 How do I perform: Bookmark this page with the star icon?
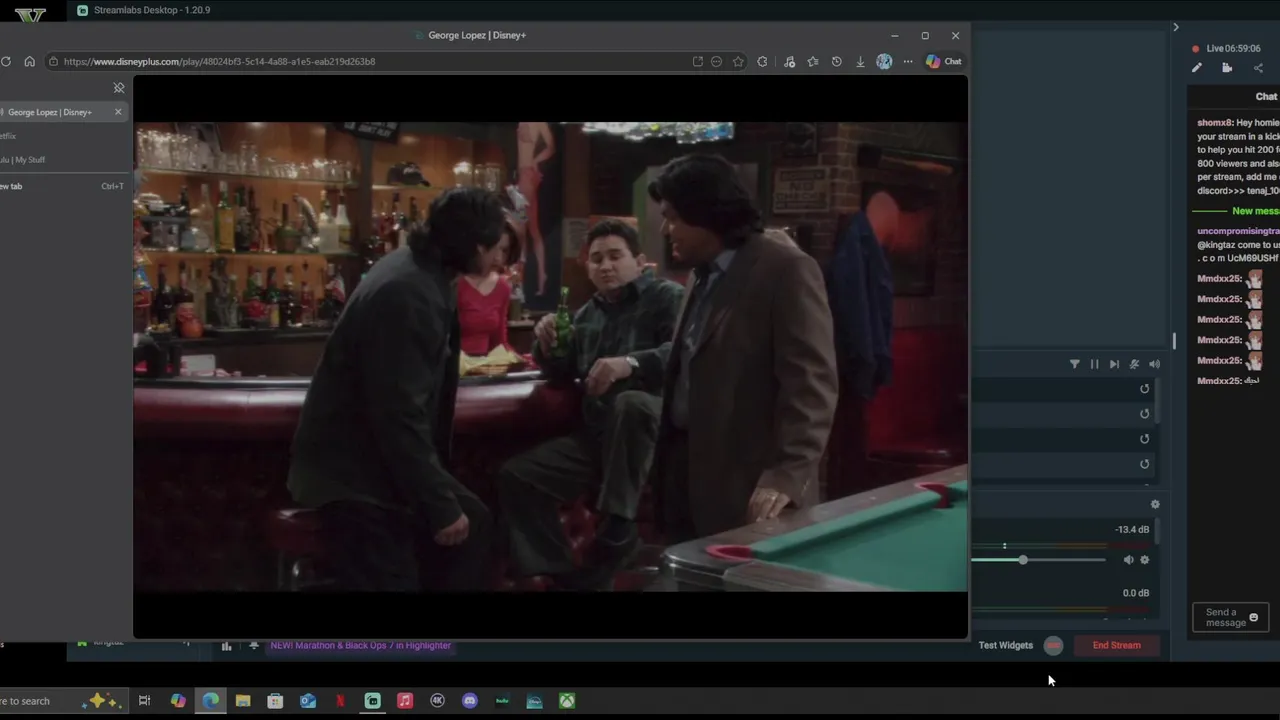[x=738, y=61]
